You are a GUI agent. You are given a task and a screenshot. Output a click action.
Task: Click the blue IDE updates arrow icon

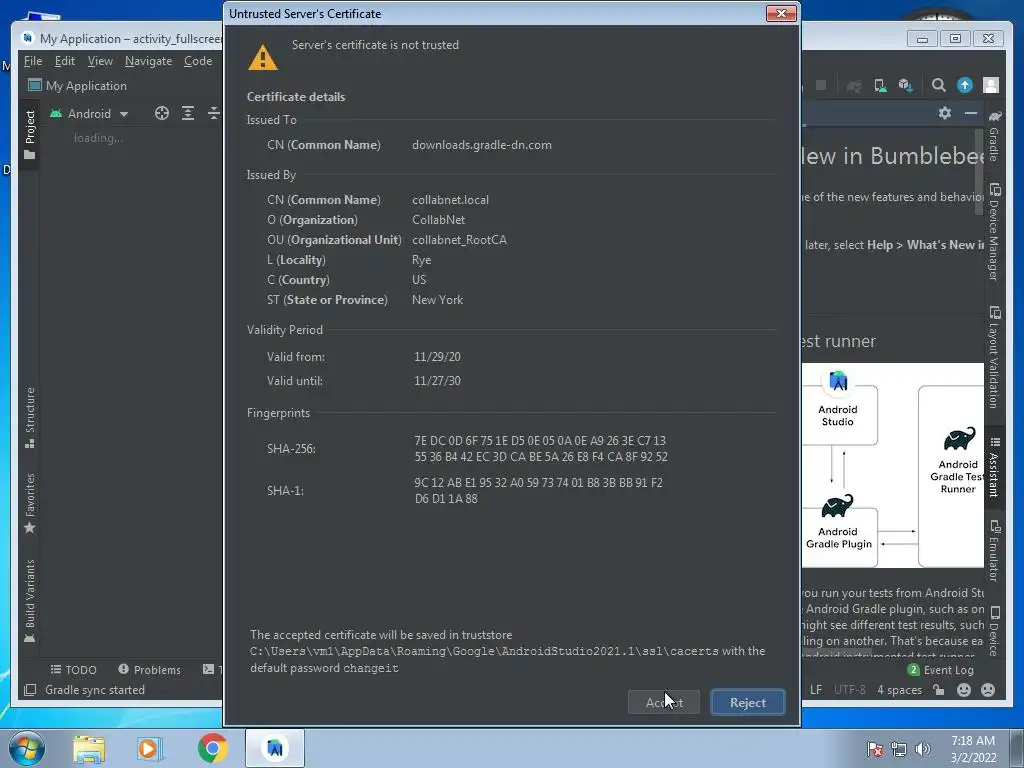(x=965, y=85)
